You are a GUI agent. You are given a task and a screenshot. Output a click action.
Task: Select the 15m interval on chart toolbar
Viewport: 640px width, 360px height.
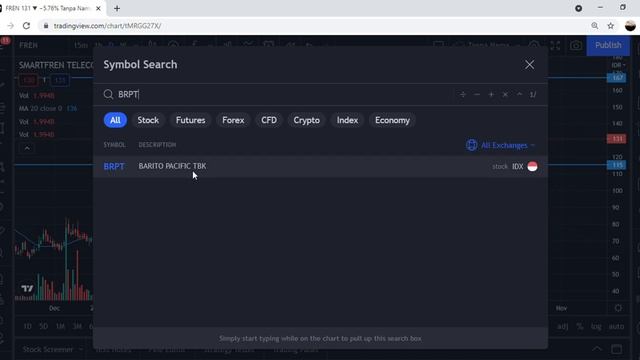pyautogui.click(x=81, y=45)
